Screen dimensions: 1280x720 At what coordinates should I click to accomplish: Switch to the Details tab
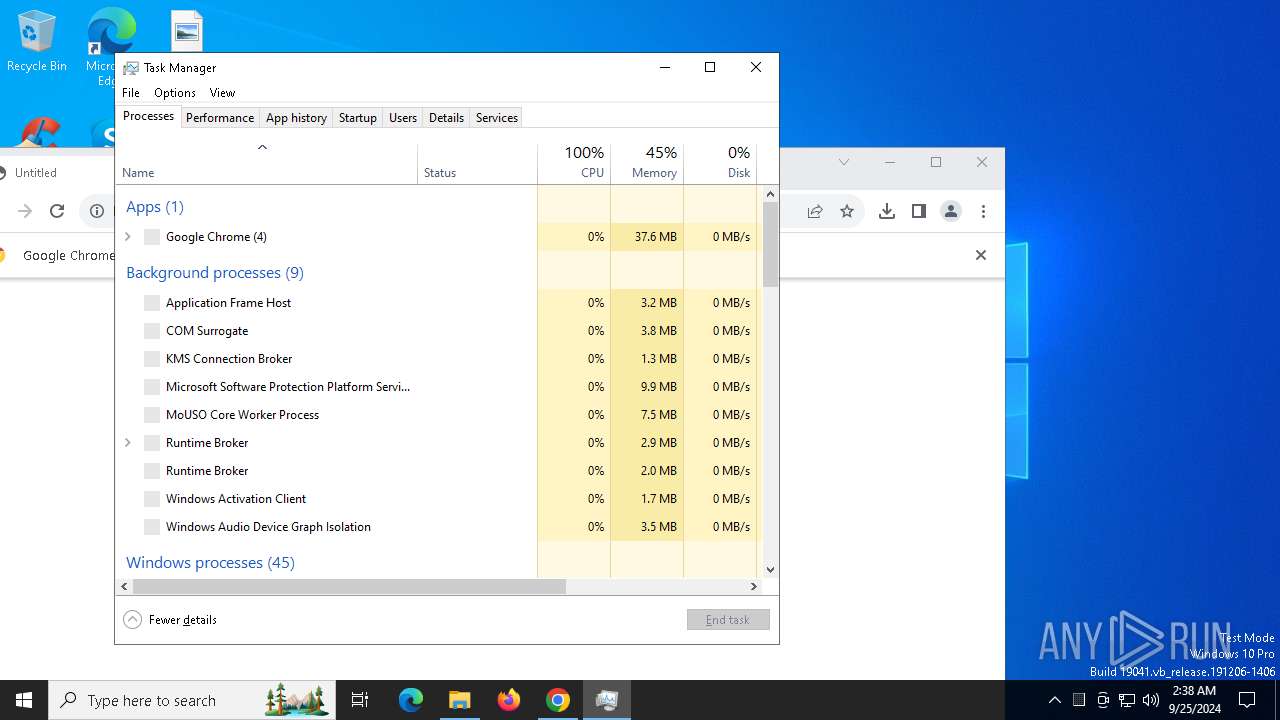click(446, 118)
